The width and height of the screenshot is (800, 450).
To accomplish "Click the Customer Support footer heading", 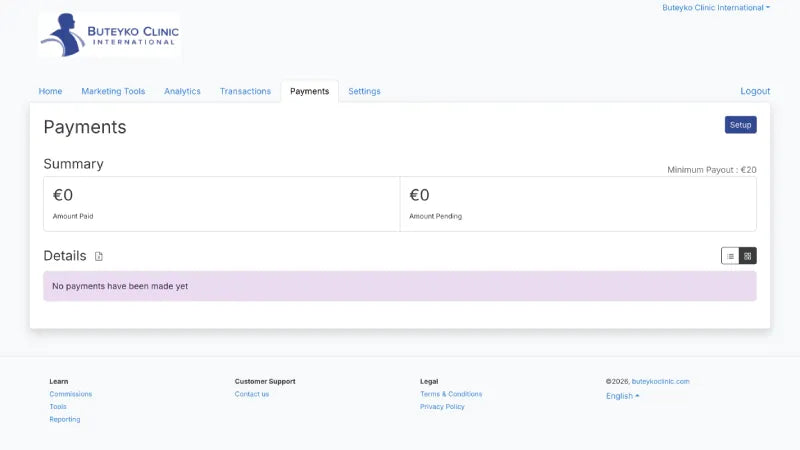I will (265, 381).
